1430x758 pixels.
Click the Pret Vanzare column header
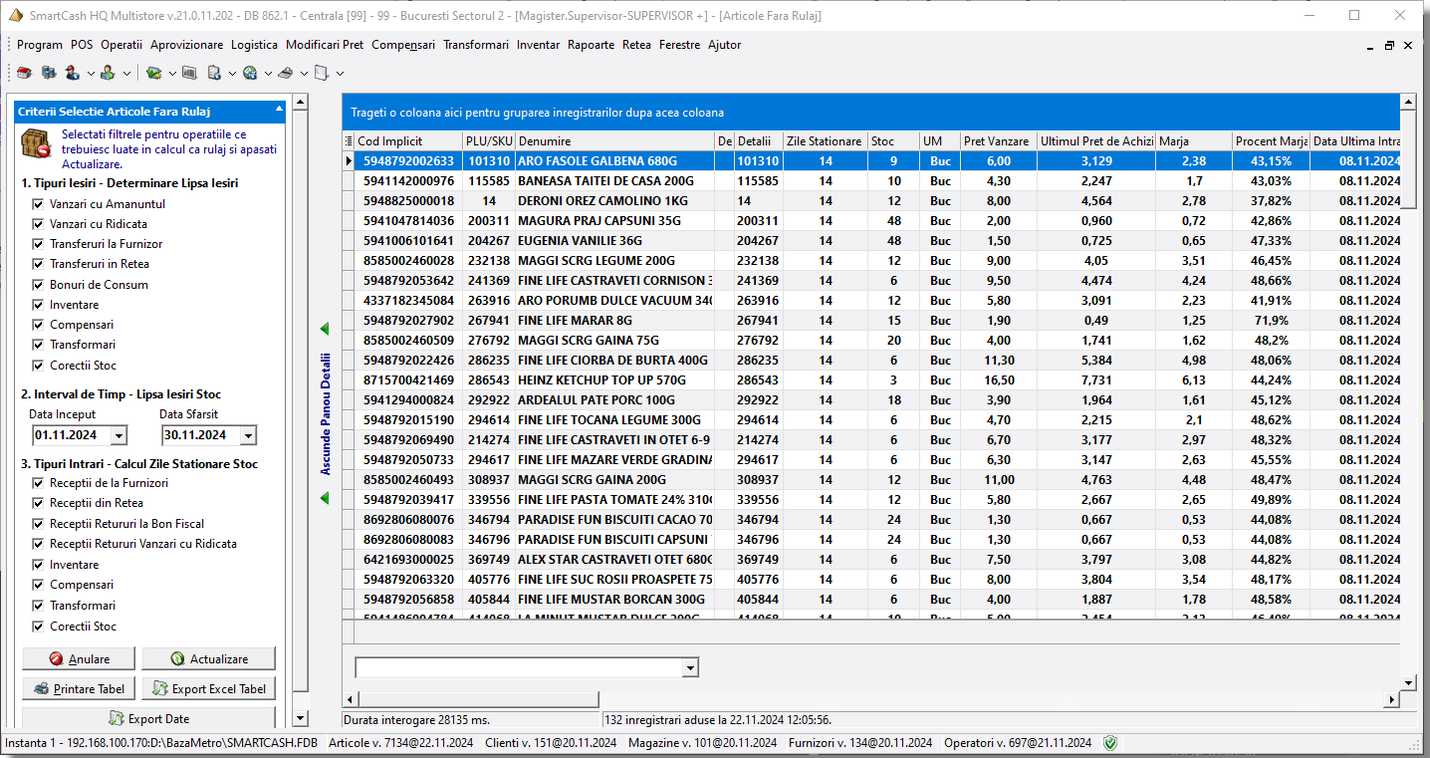coord(998,141)
